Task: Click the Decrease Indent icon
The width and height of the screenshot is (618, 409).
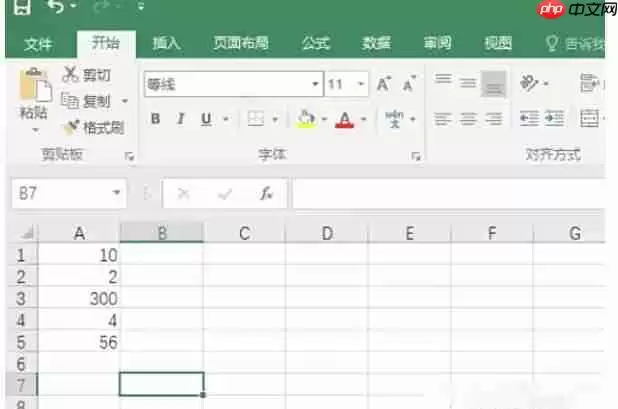Action: (529, 118)
